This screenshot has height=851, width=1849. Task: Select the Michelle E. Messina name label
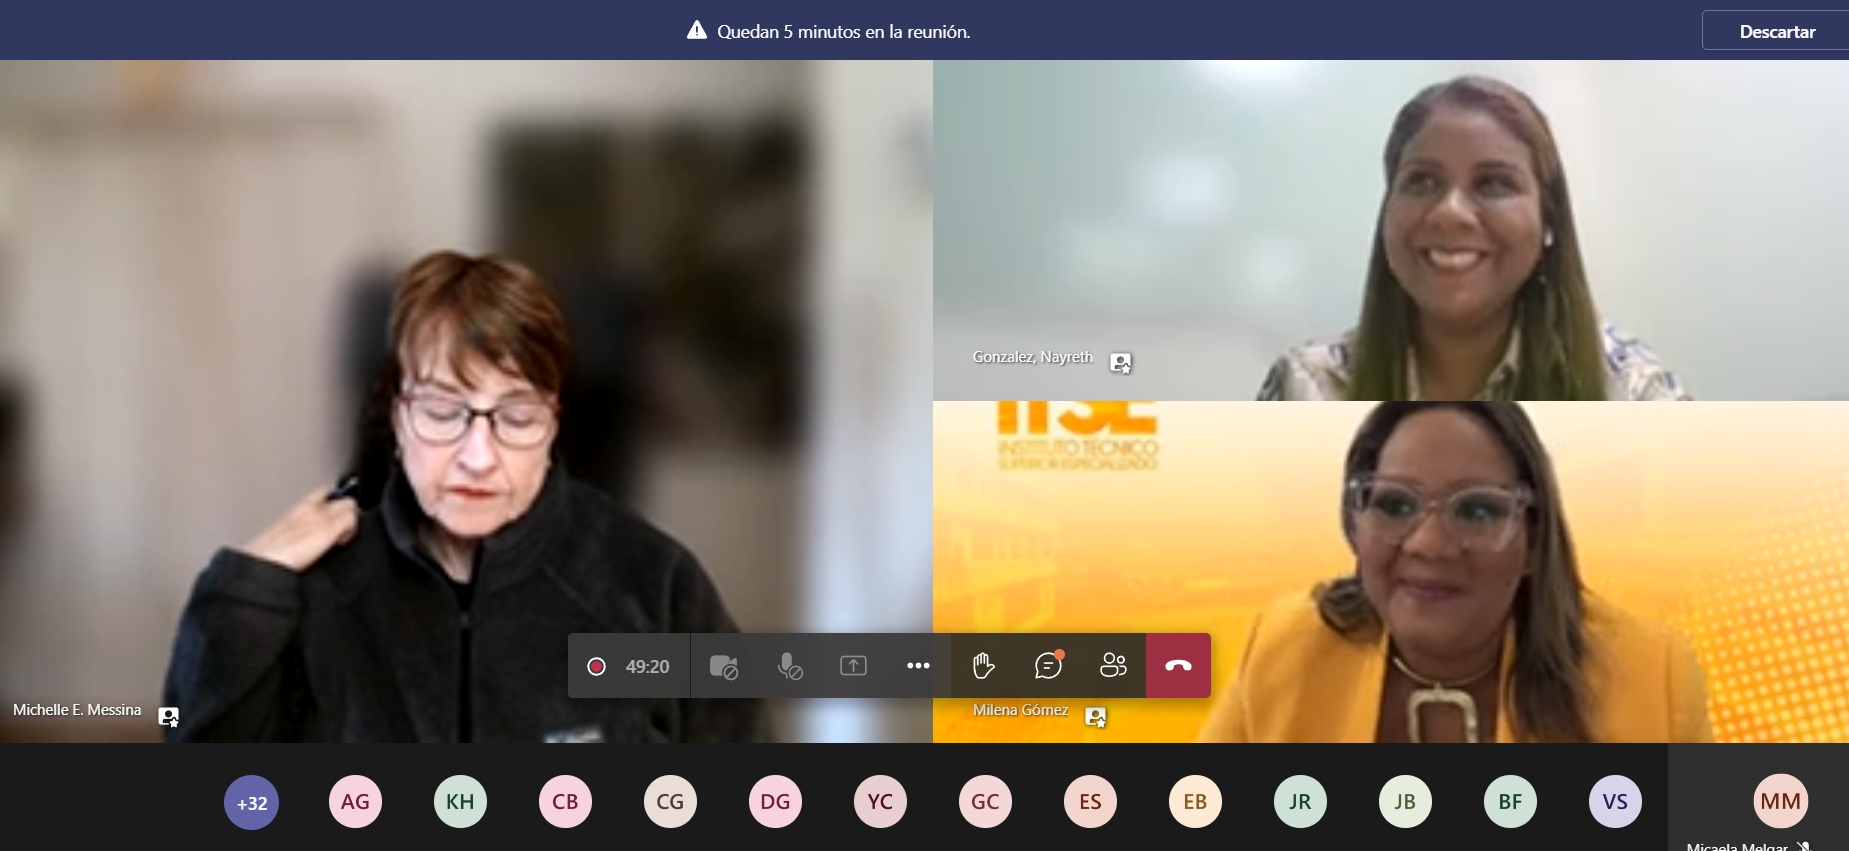pos(77,710)
